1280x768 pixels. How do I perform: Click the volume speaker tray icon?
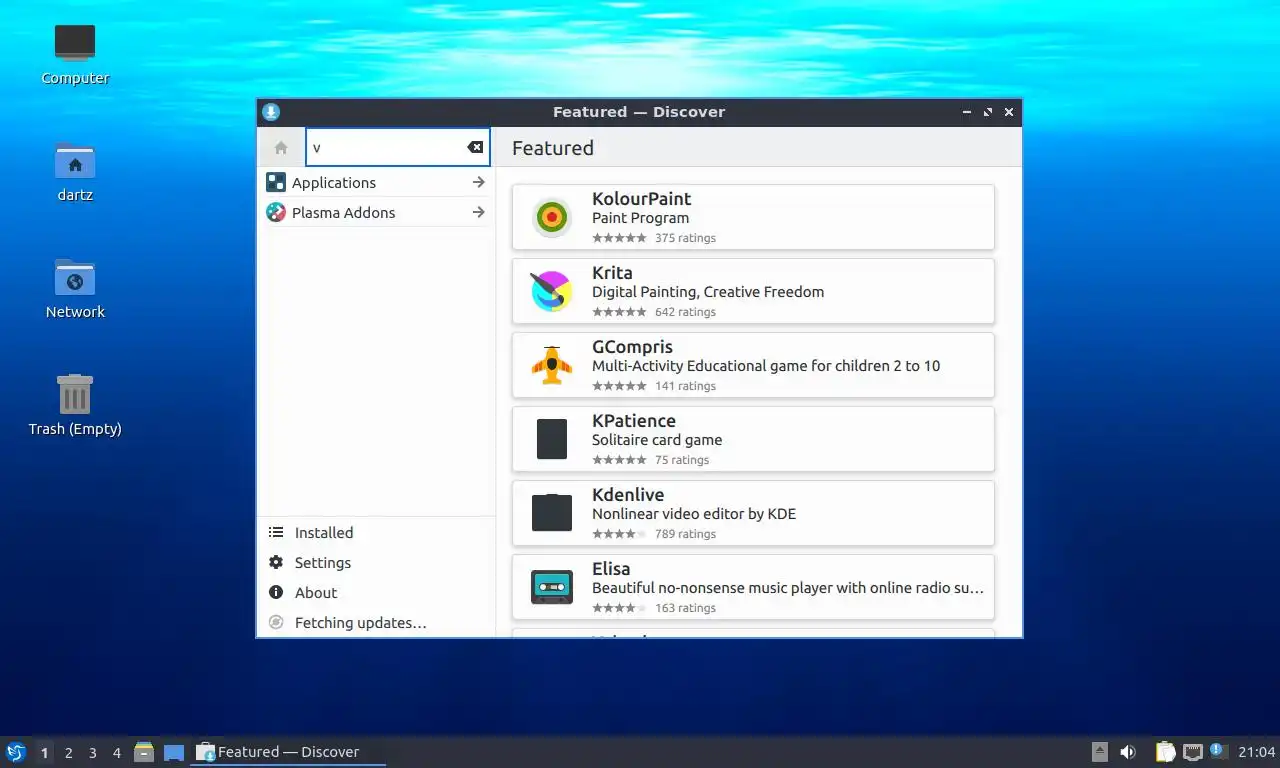[1128, 752]
